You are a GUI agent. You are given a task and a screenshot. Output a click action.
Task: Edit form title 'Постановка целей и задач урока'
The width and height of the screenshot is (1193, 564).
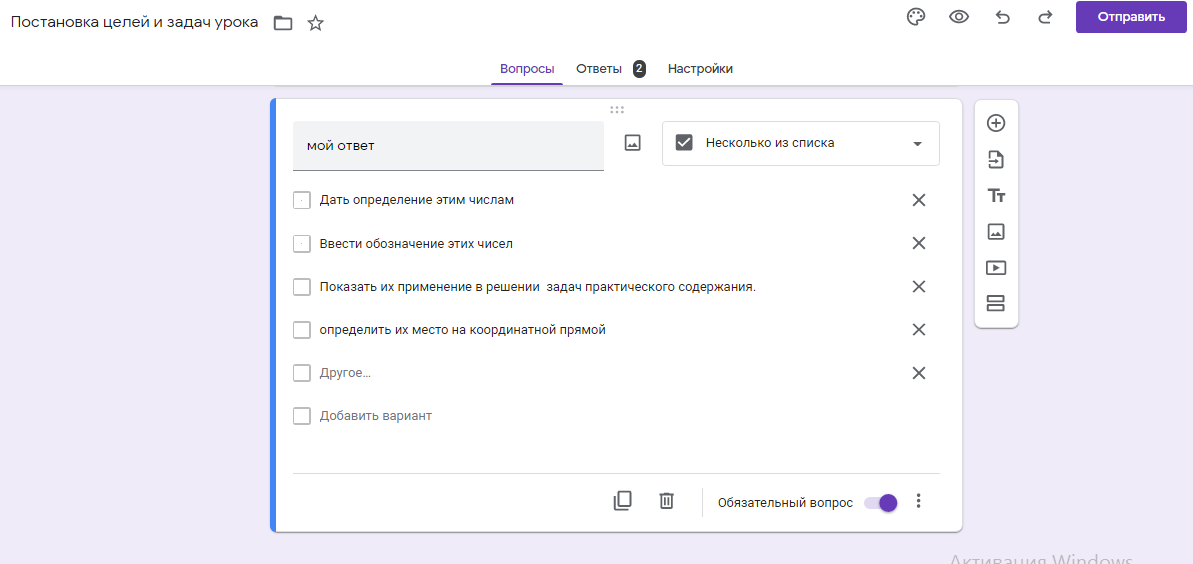(x=135, y=23)
